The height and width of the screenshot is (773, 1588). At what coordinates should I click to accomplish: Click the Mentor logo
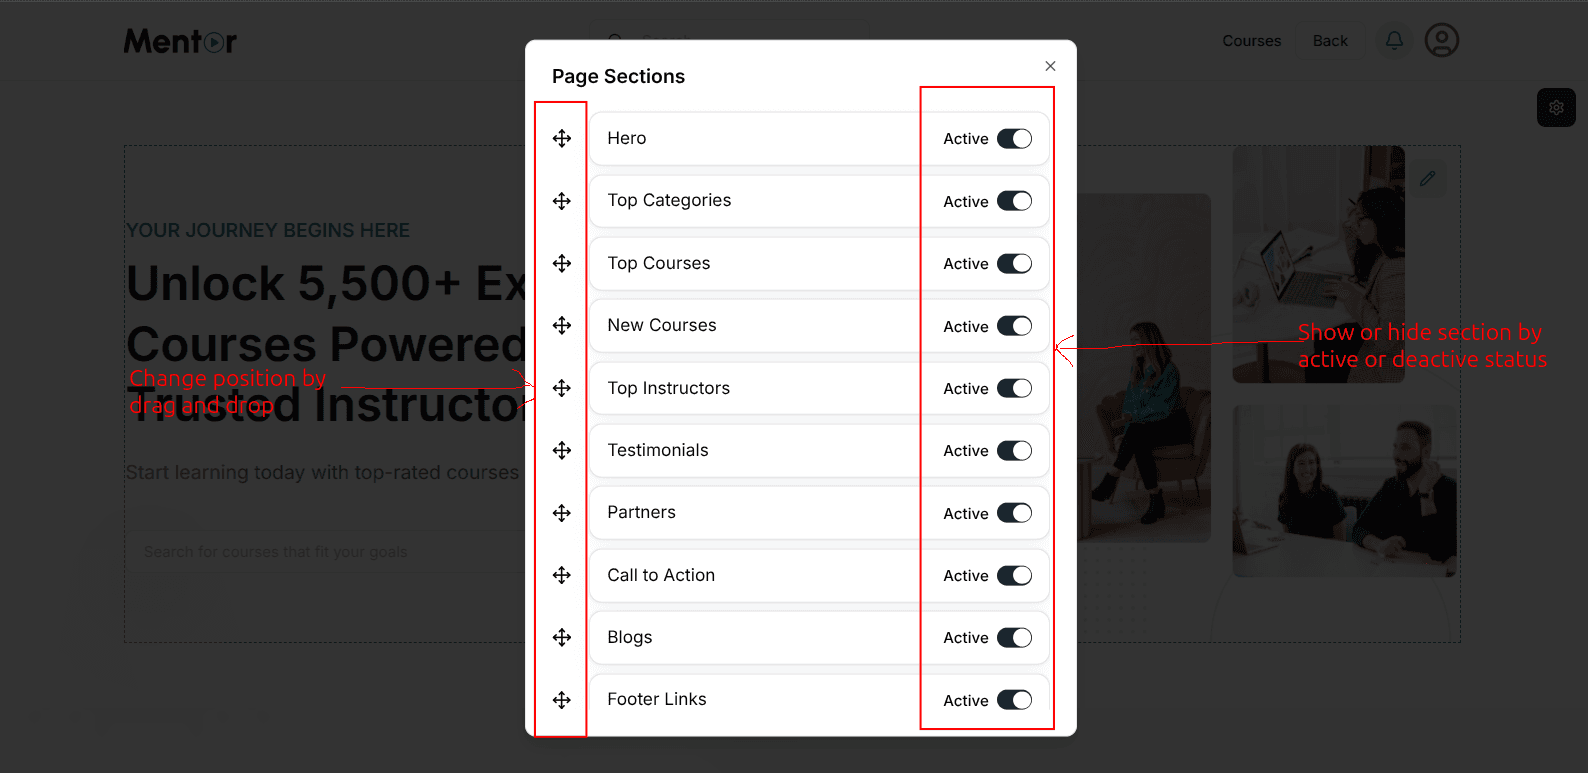point(180,40)
